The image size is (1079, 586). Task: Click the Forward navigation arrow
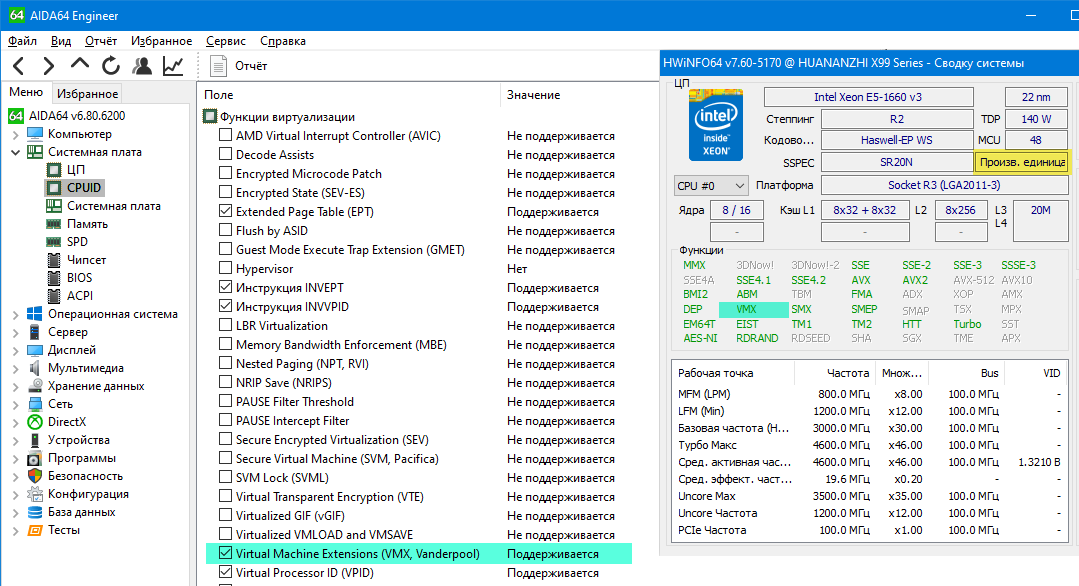pos(48,66)
